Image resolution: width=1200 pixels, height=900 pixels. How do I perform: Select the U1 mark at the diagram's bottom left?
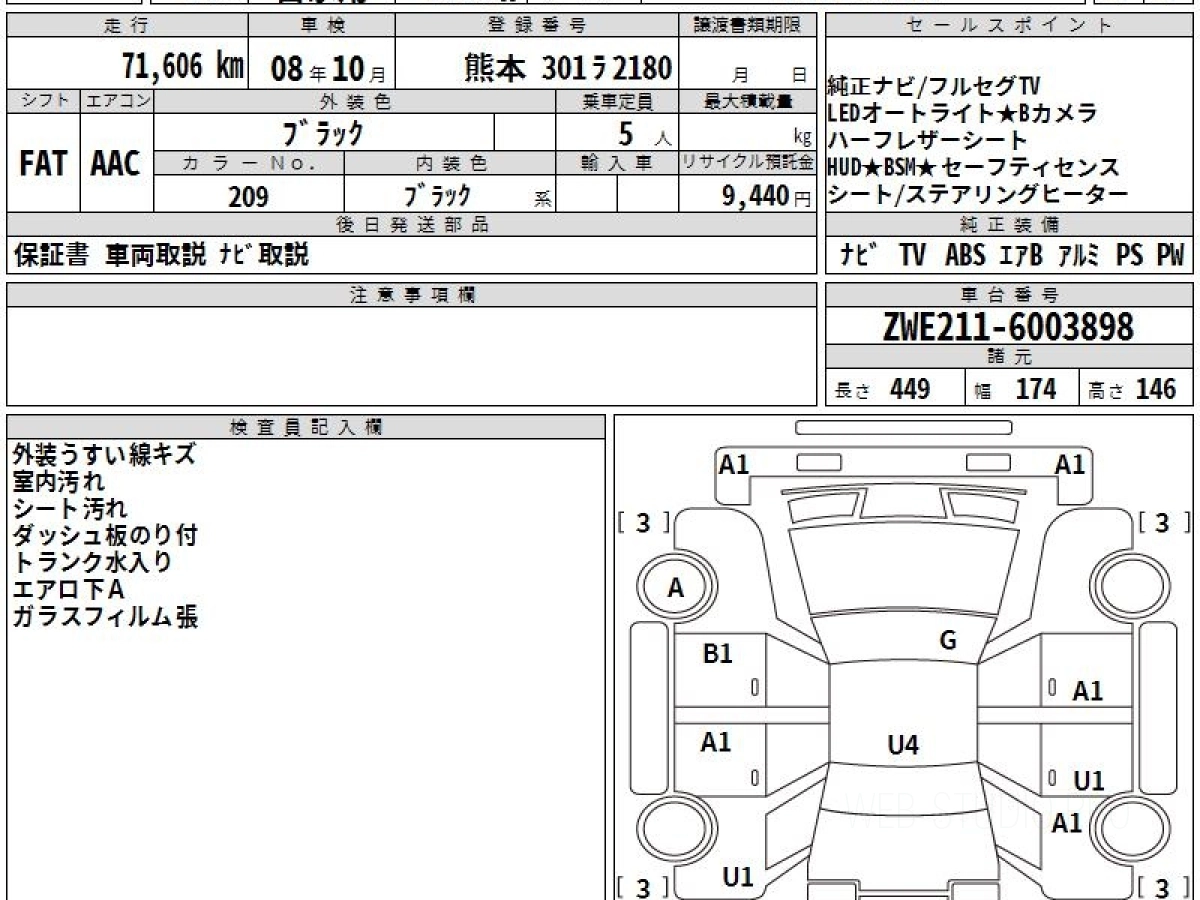click(737, 877)
